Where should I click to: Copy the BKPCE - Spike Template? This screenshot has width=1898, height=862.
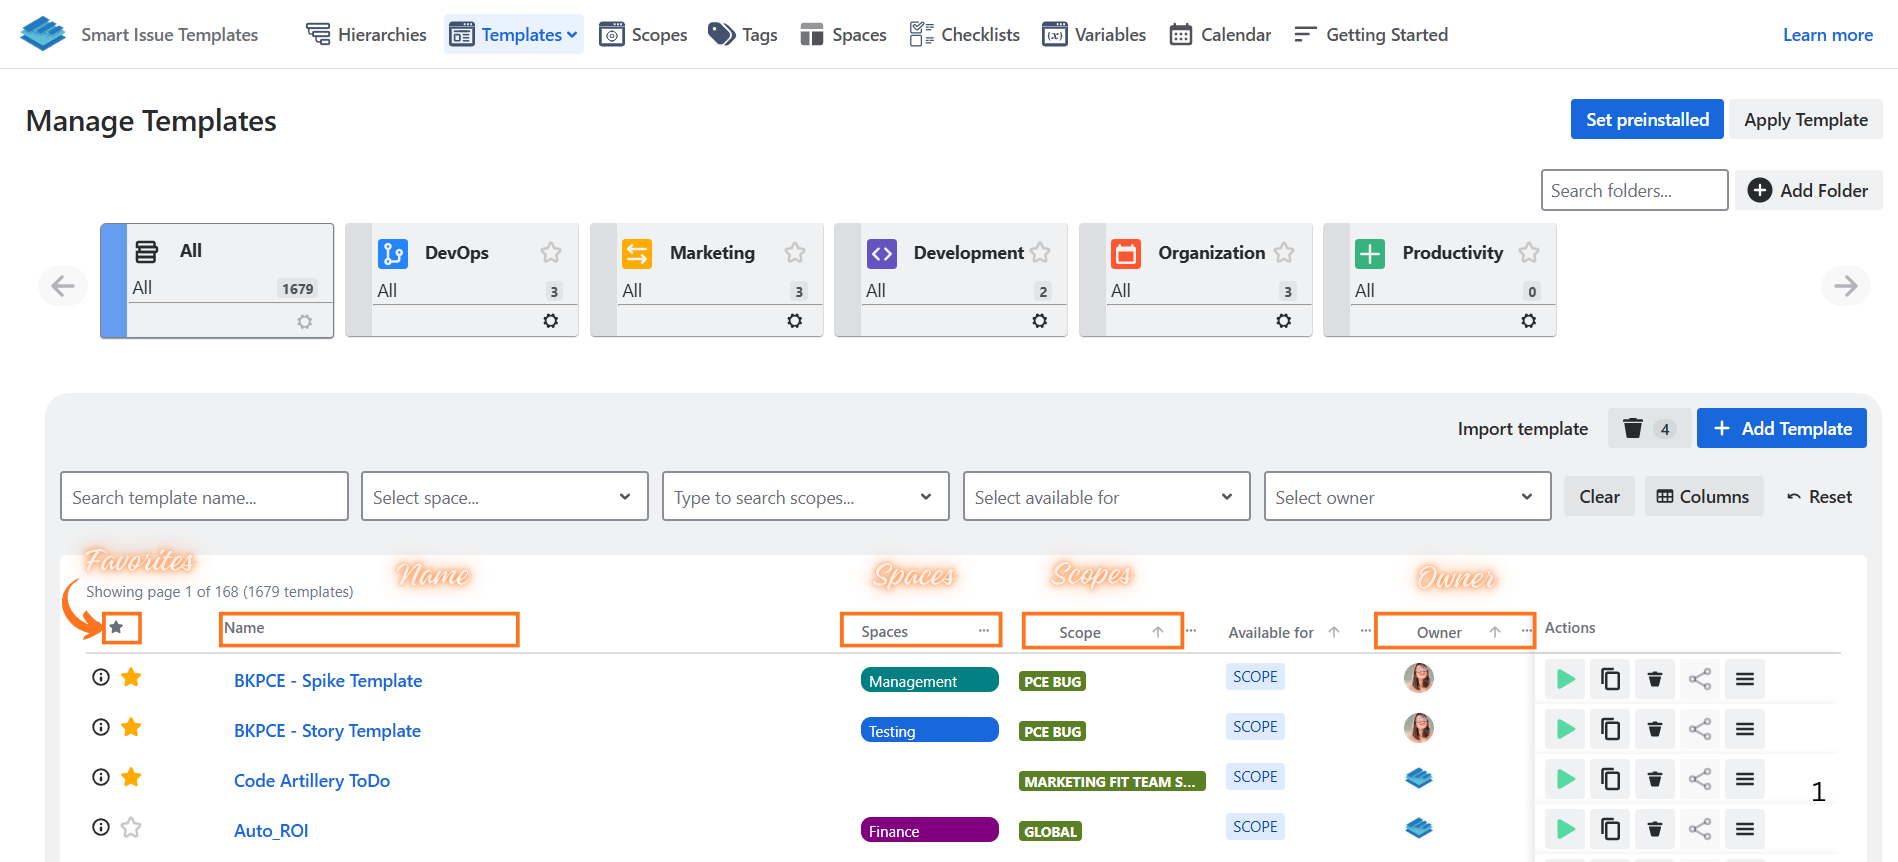point(1610,679)
